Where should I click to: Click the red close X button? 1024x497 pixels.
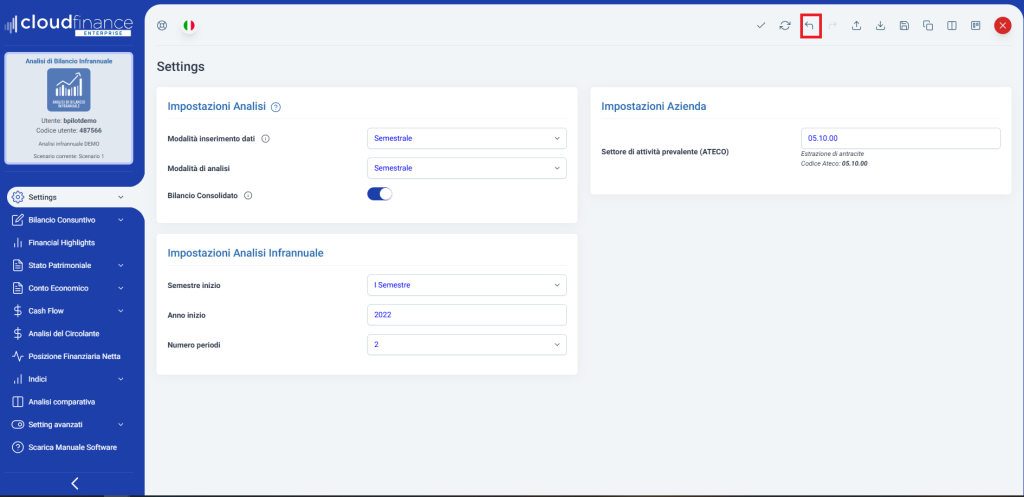point(1002,25)
